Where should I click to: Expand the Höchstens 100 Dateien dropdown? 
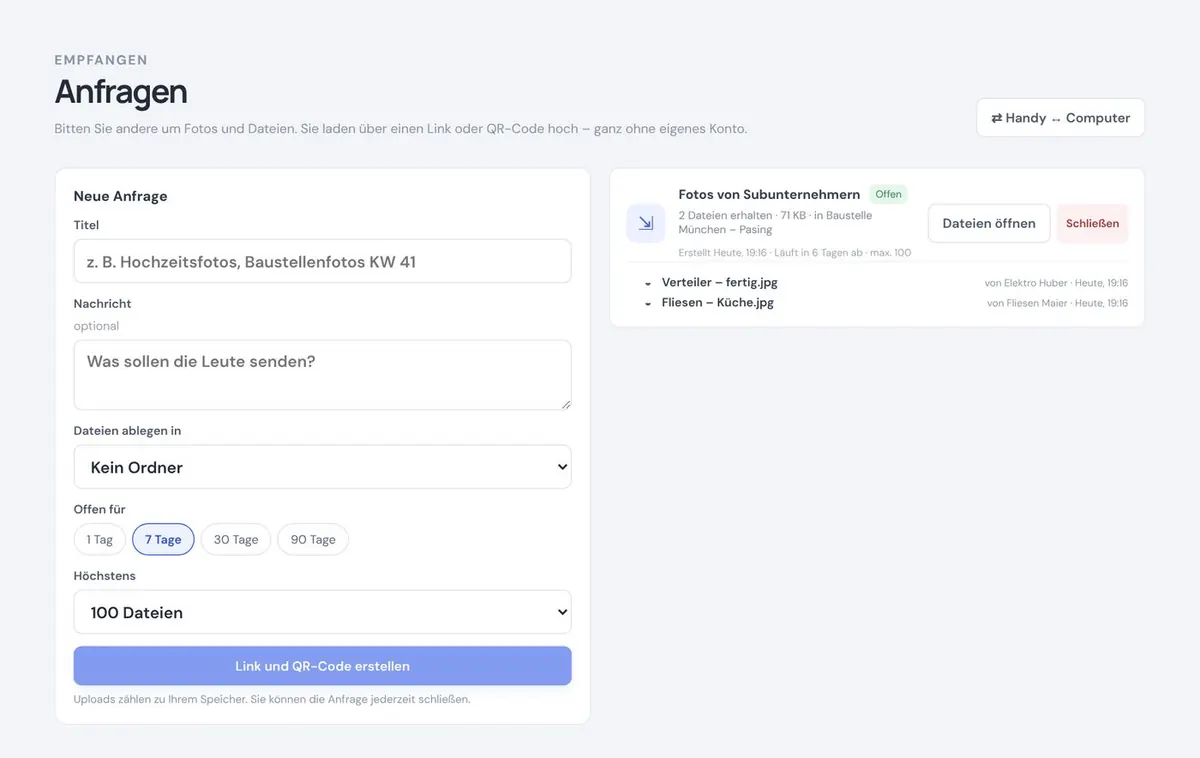click(322, 612)
